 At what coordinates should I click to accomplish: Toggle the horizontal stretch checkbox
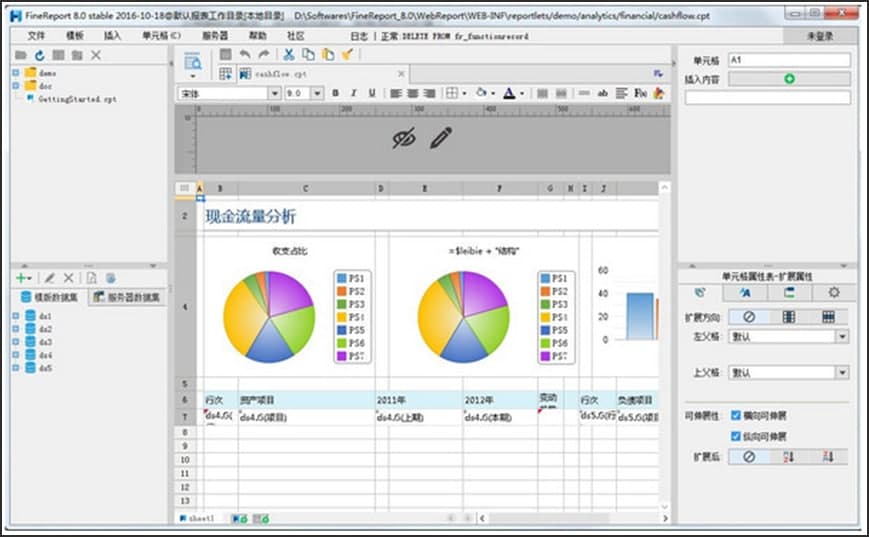click(735, 415)
